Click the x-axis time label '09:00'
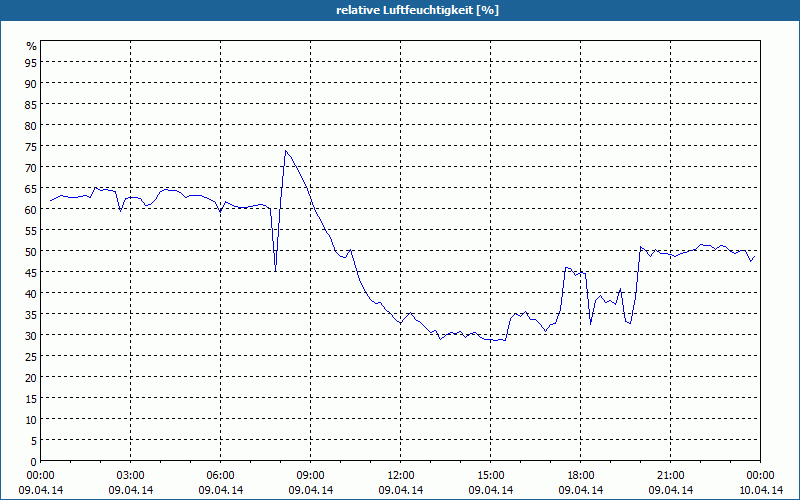The height and width of the screenshot is (500, 800). point(311,476)
